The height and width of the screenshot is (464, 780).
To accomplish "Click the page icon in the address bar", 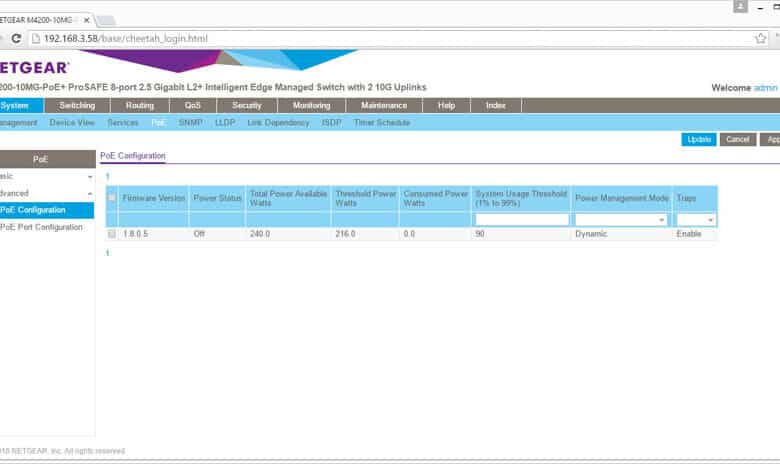I will pos(36,38).
